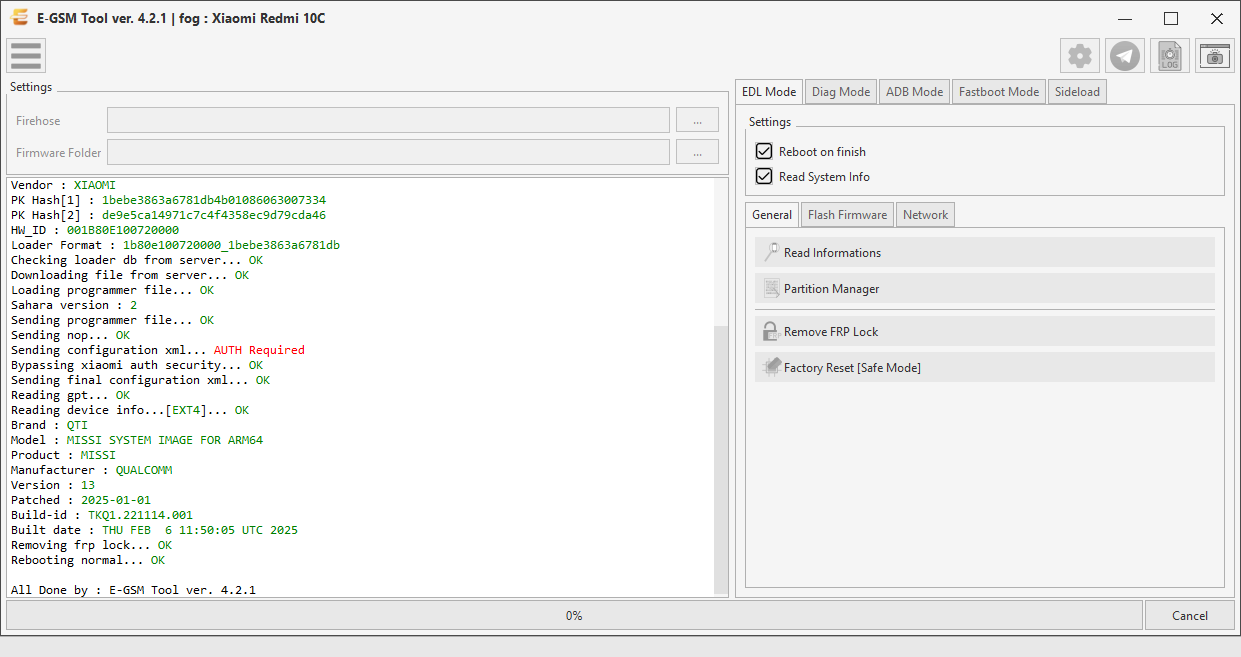Switch to the Fastboot Mode tab
The width and height of the screenshot is (1241, 657).
click(999, 91)
